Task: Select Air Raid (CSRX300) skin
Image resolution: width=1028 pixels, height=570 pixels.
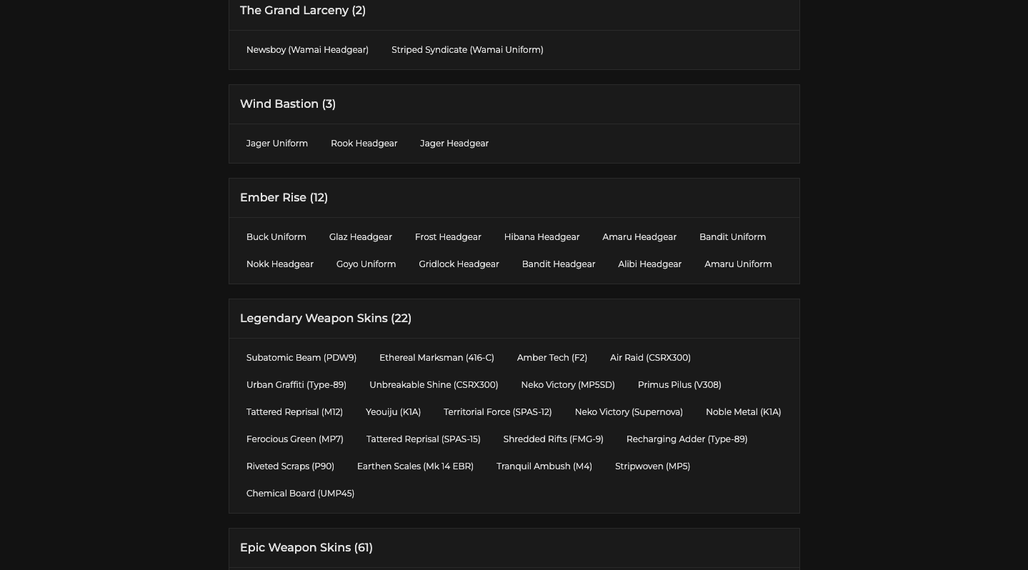Action: click(650, 357)
